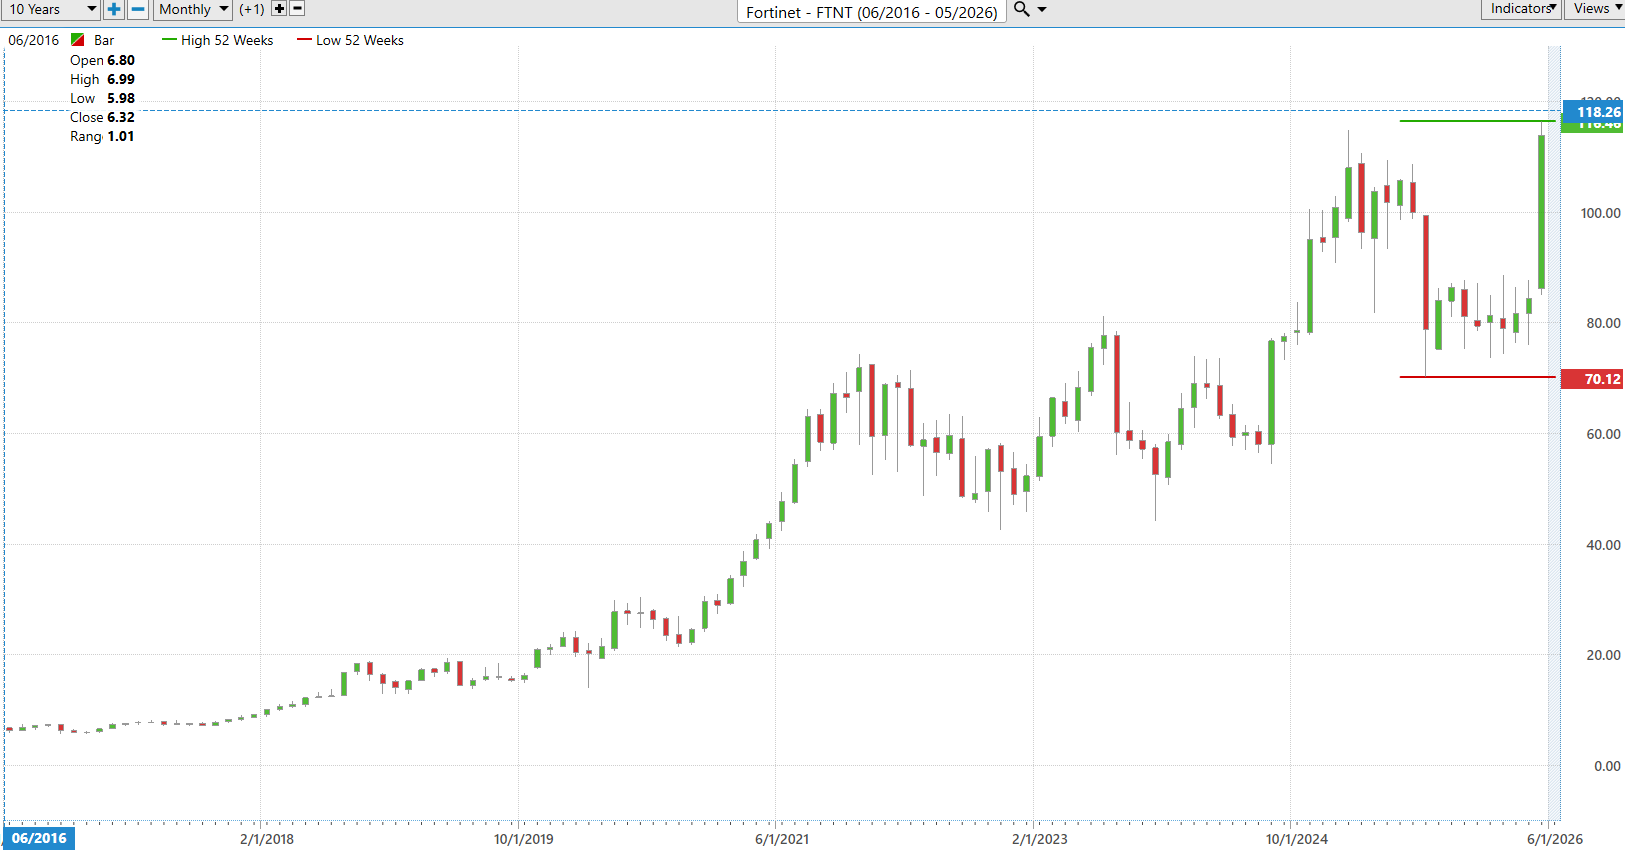Open the 10 Years time range dropdown
The image size is (1625, 857).
(50, 9)
